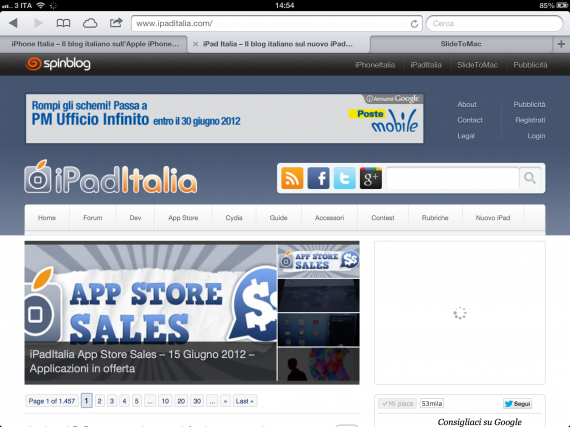
Task: Jump to page 20
Action: [181, 401]
